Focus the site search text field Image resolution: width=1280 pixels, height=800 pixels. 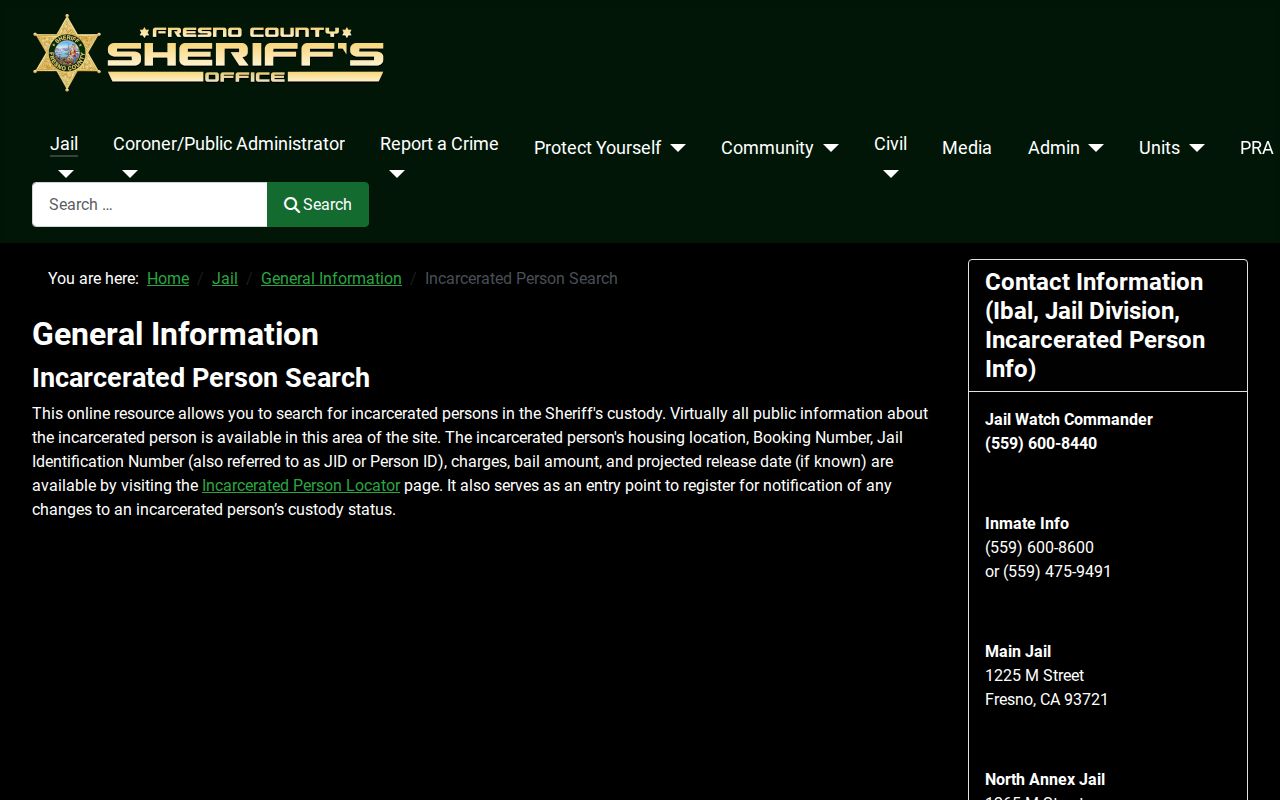pos(150,204)
